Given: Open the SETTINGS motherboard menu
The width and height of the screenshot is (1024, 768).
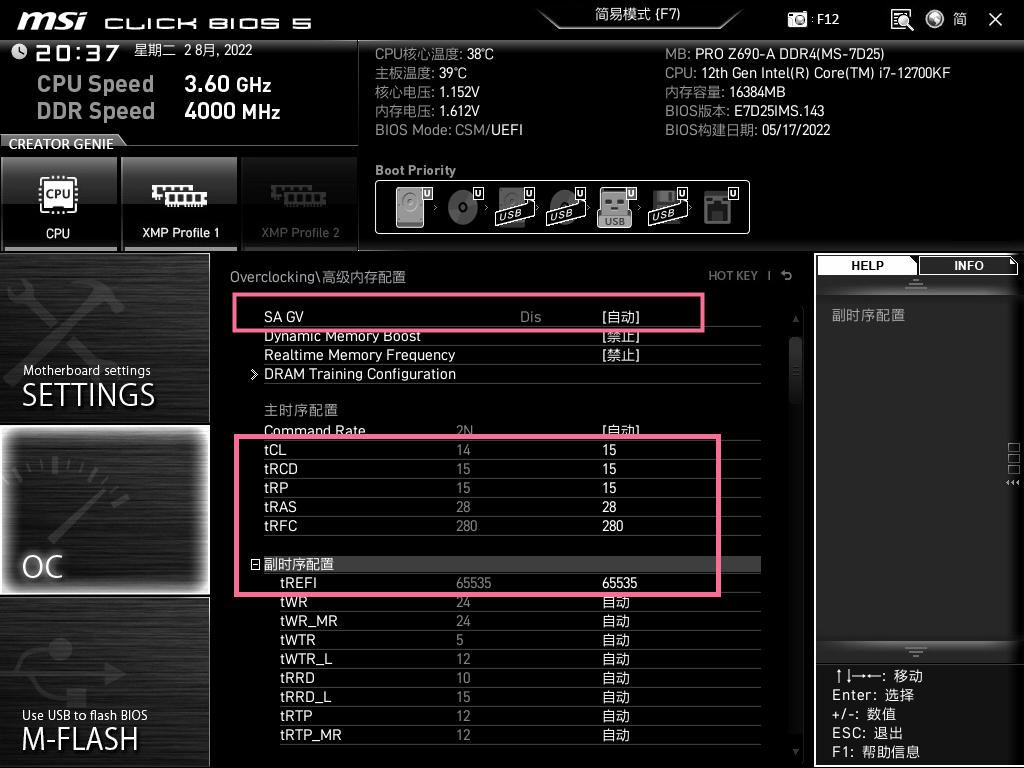Looking at the screenshot, I should (105, 340).
